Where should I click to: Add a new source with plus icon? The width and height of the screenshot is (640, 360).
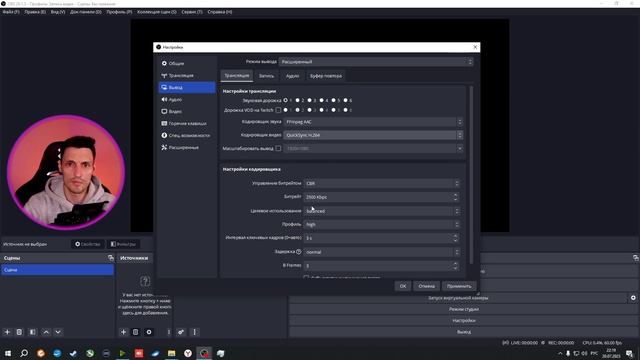(x=123, y=332)
